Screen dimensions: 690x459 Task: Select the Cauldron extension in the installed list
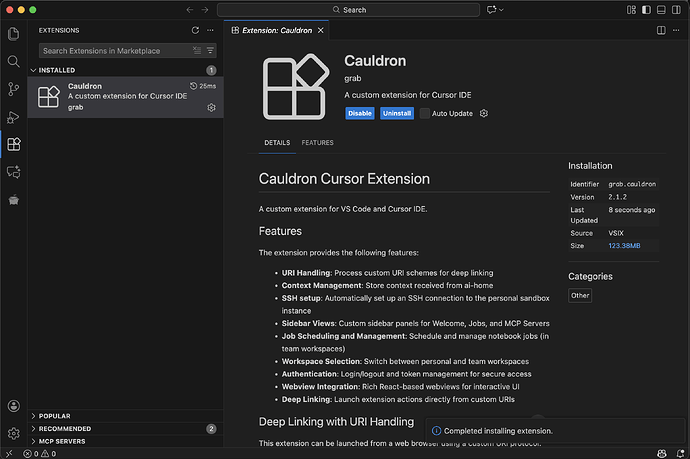click(x=125, y=97)
